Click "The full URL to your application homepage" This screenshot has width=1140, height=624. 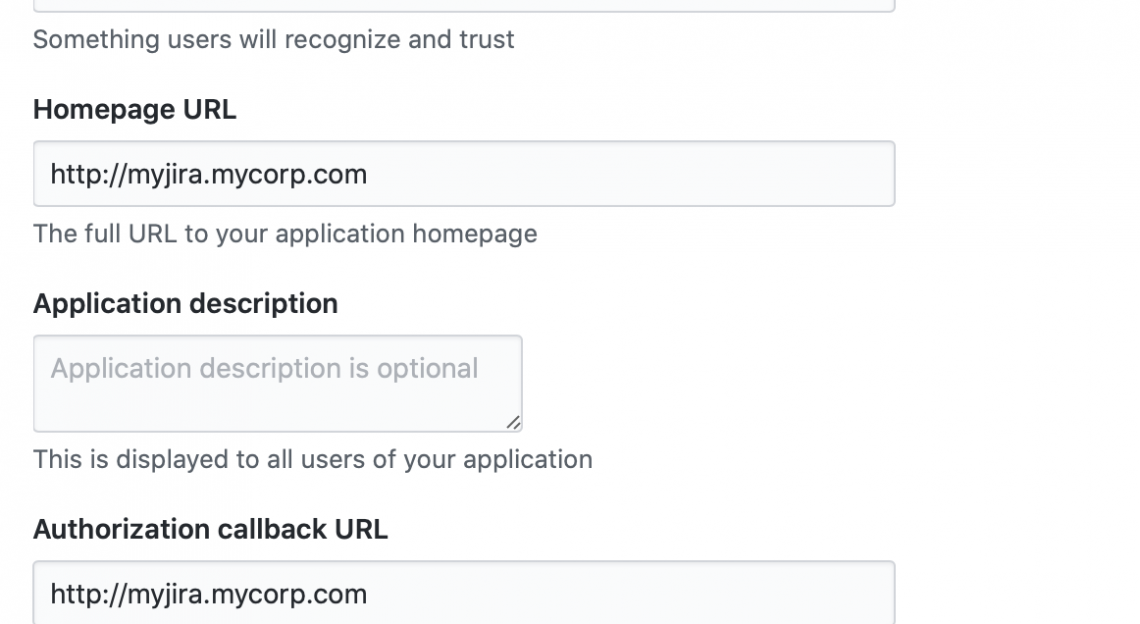(285, 234)
